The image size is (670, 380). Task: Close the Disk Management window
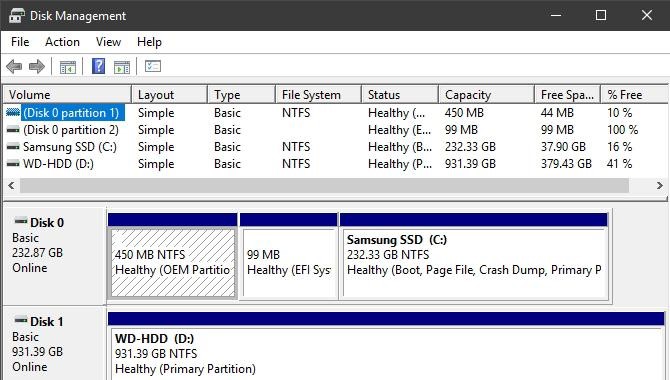pyautogui.click(x=647, y=15)
